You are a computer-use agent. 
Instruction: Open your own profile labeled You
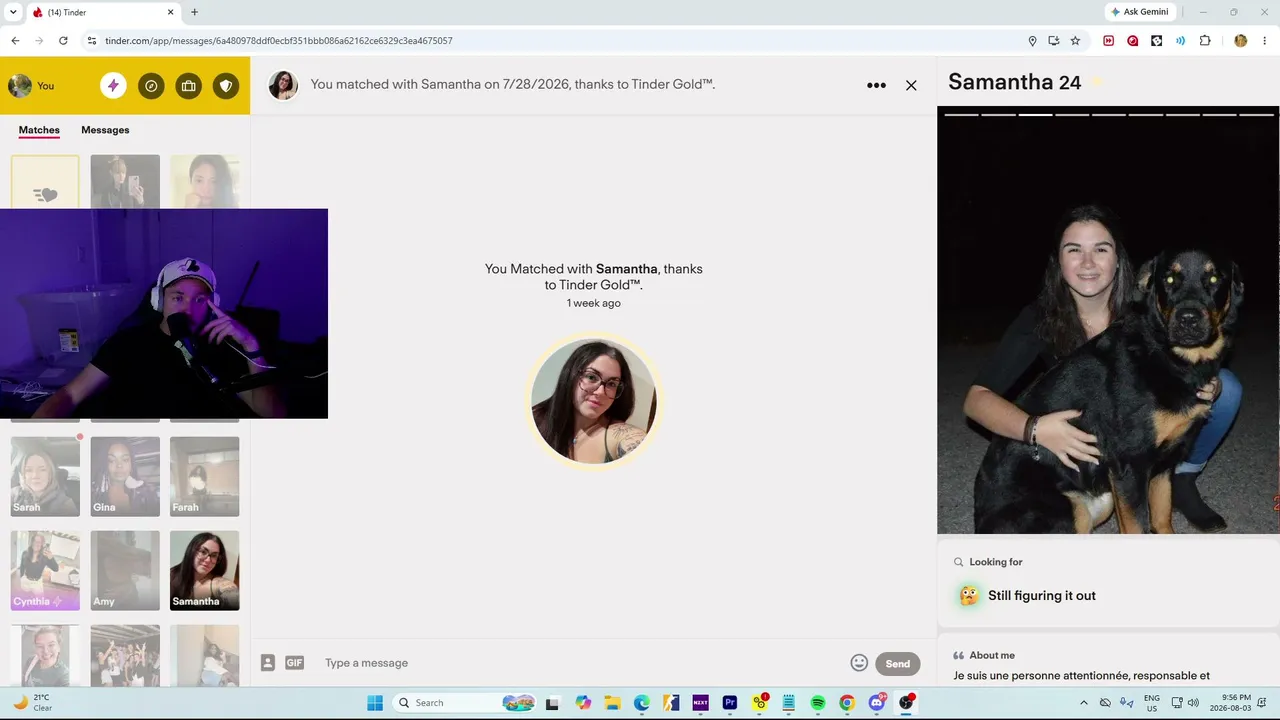(x=32, y=86)
